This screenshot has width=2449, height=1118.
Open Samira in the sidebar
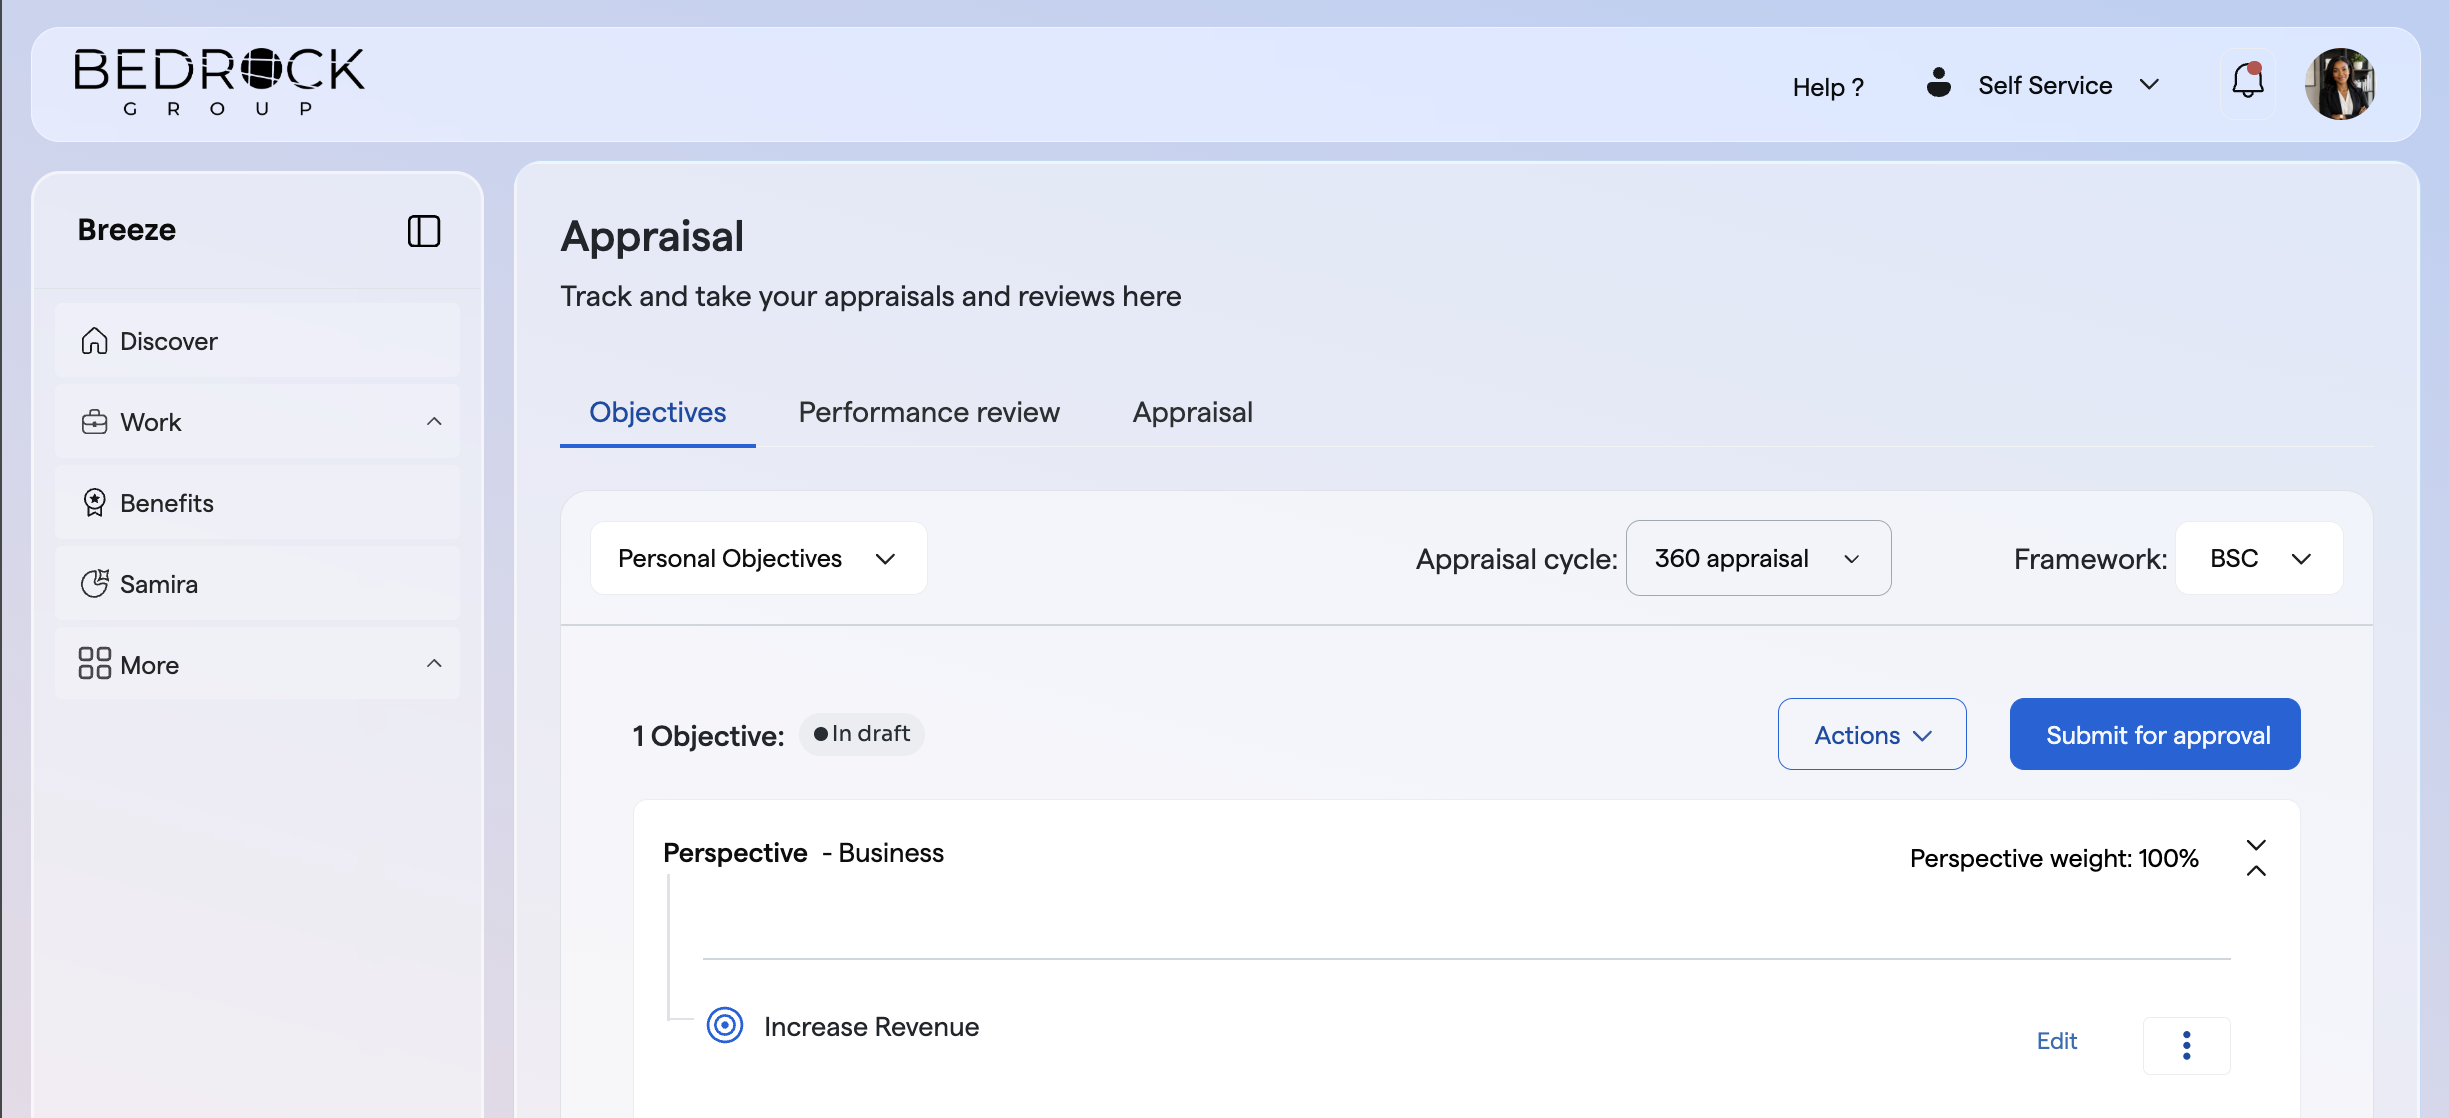(x=258, y=584)
